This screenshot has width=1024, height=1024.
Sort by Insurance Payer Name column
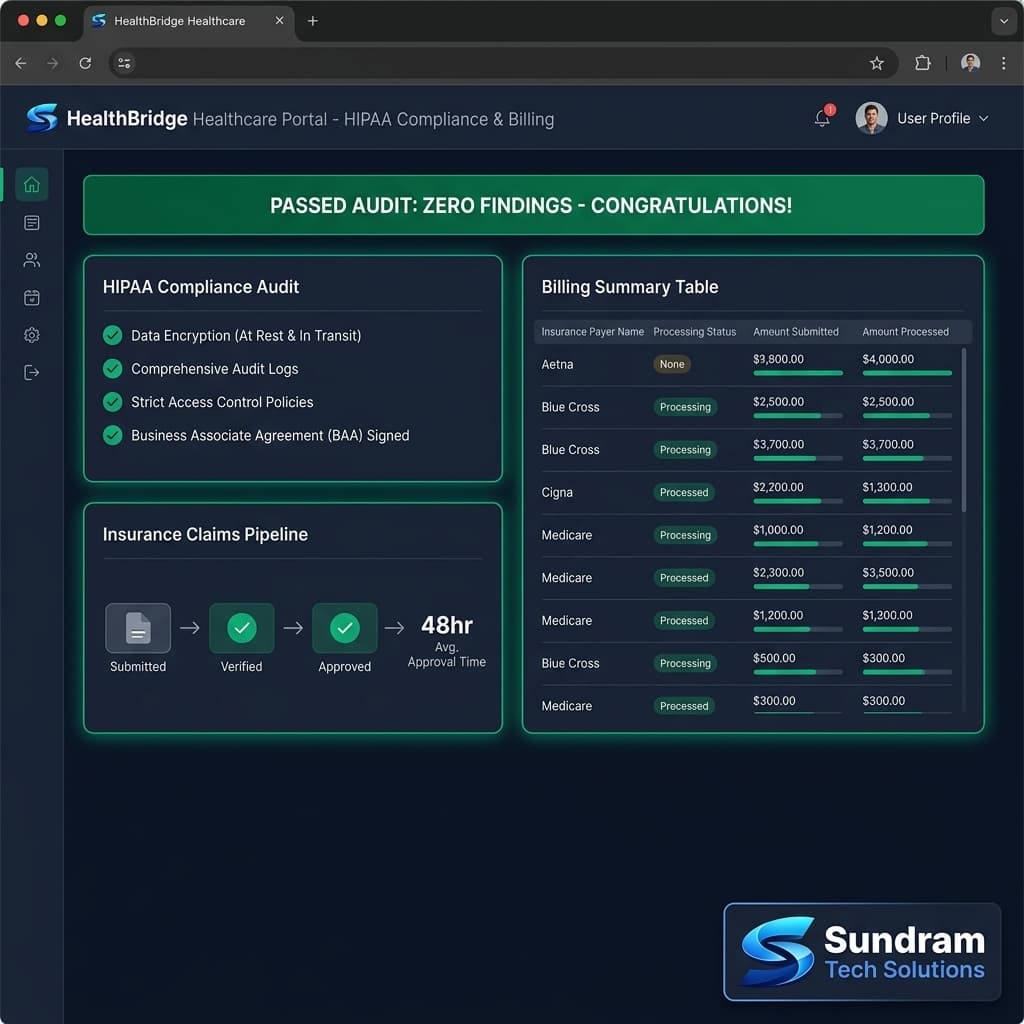pos(592,332)
